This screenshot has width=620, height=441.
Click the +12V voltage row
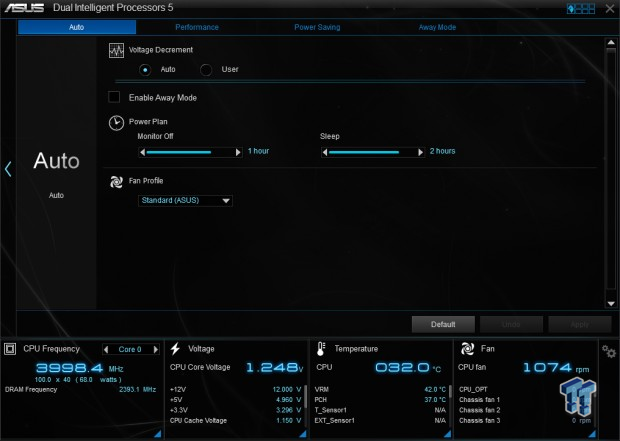click(236, 390)
